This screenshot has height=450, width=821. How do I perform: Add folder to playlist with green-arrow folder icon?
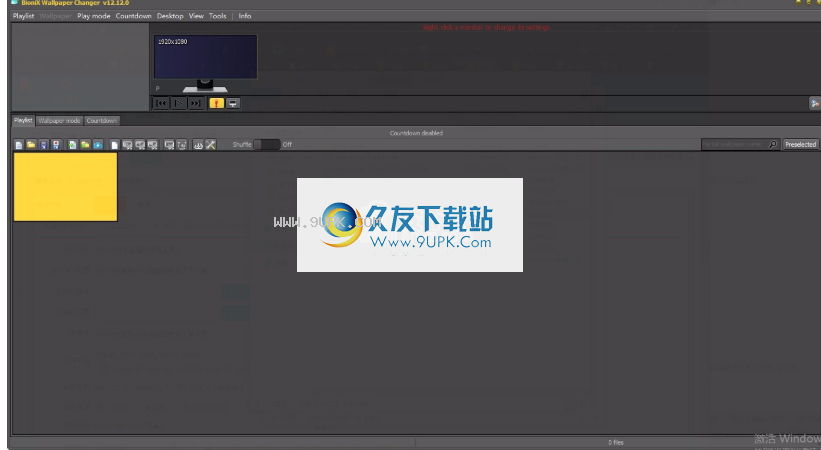85,145
